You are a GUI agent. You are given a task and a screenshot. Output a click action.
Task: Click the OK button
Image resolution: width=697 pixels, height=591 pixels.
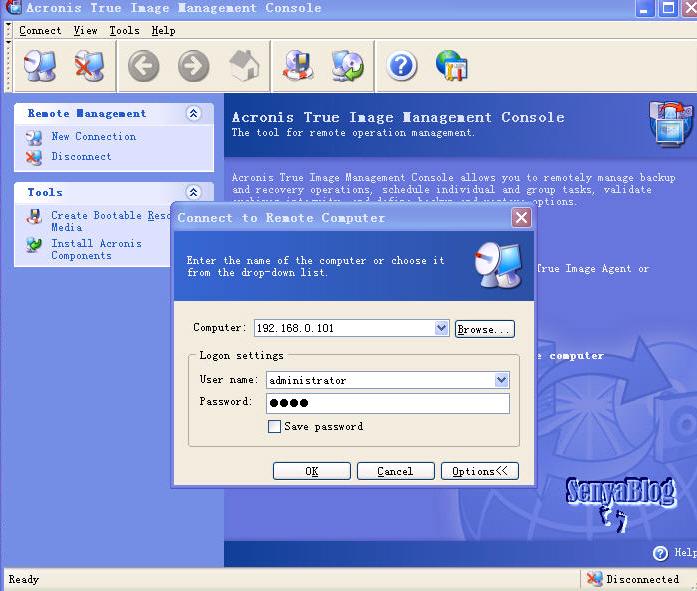(312, 471)
